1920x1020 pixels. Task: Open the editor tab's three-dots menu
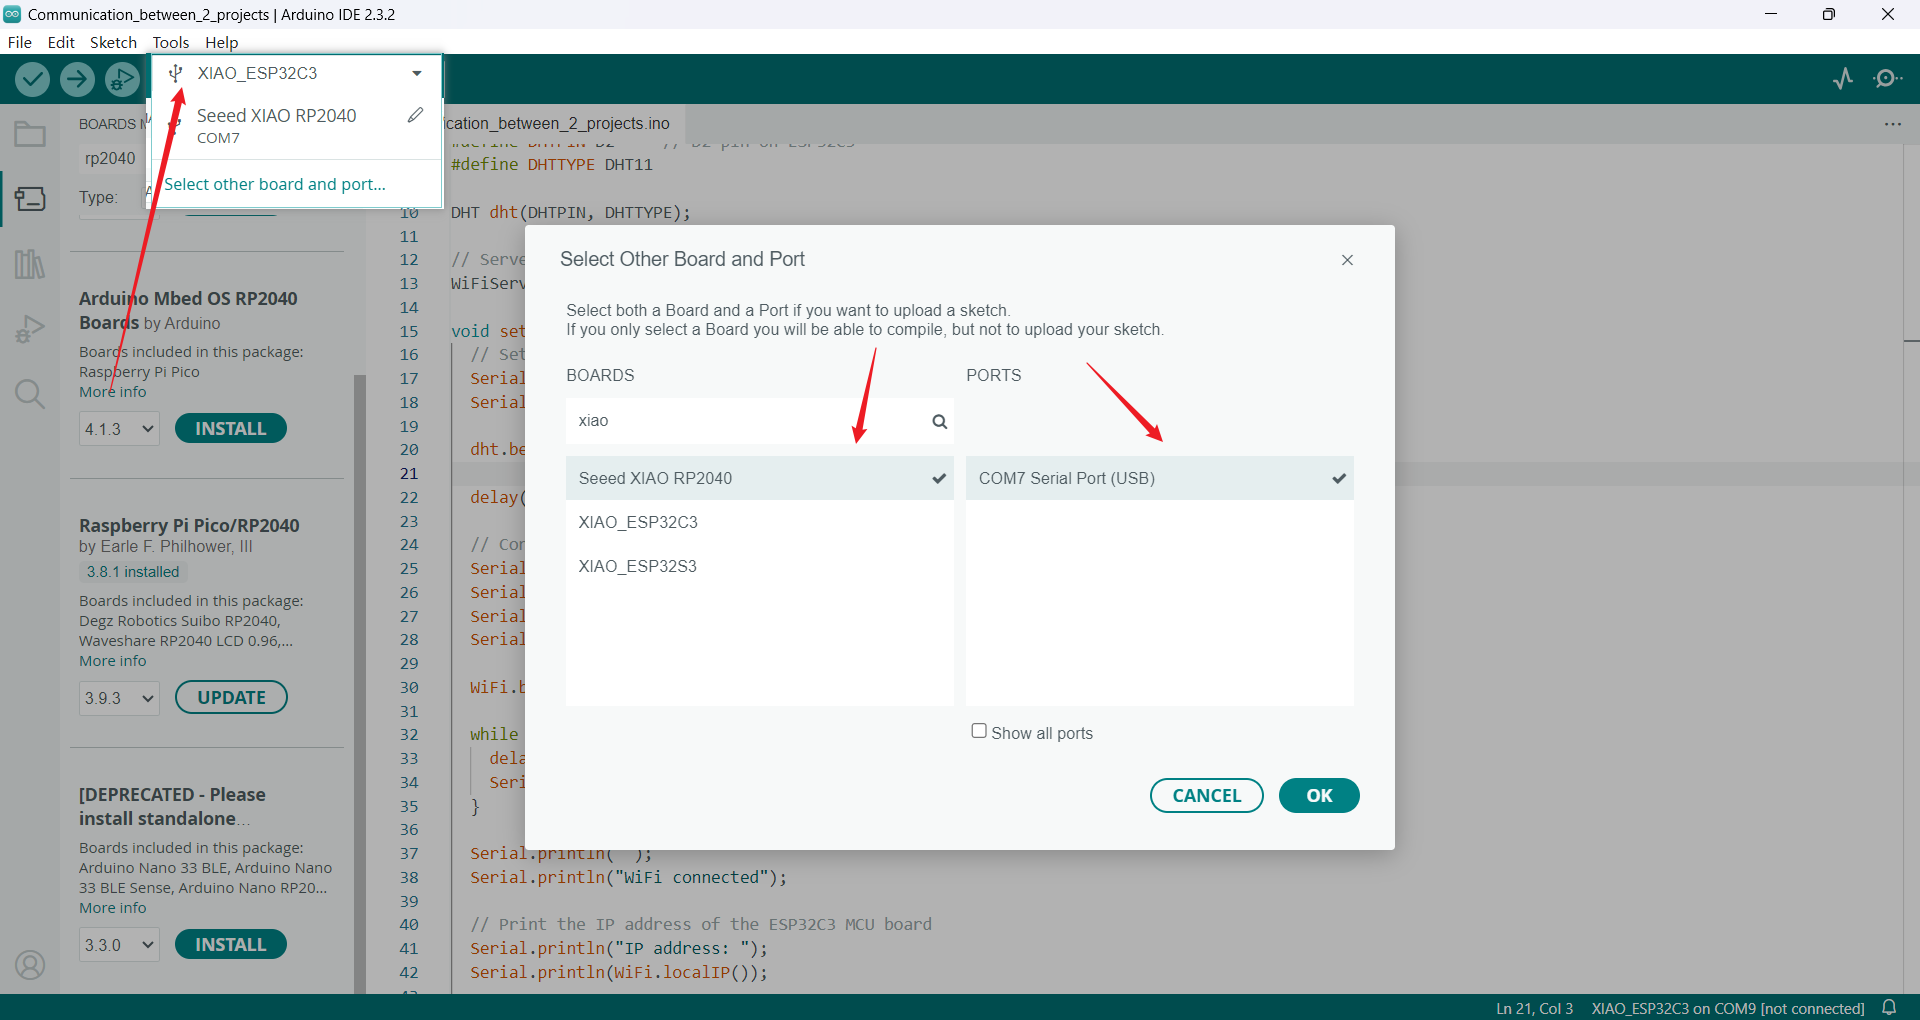1893,124
